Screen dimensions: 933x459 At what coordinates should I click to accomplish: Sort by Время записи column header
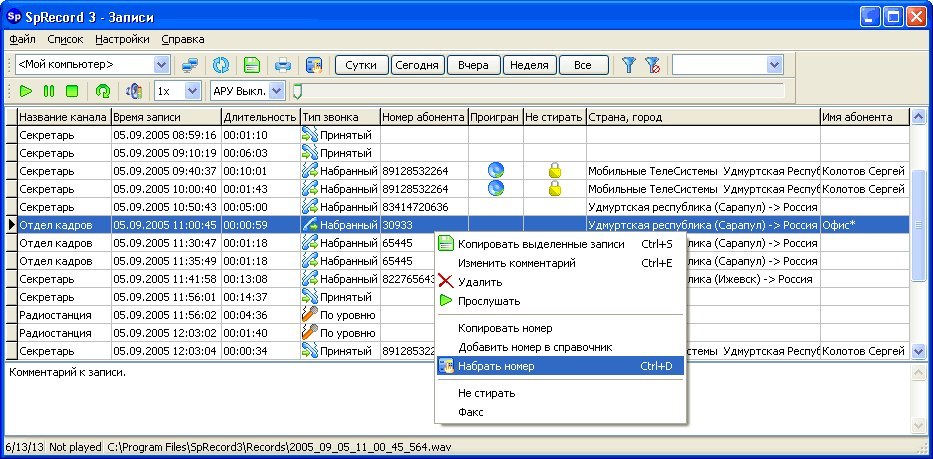click(166, 117)
